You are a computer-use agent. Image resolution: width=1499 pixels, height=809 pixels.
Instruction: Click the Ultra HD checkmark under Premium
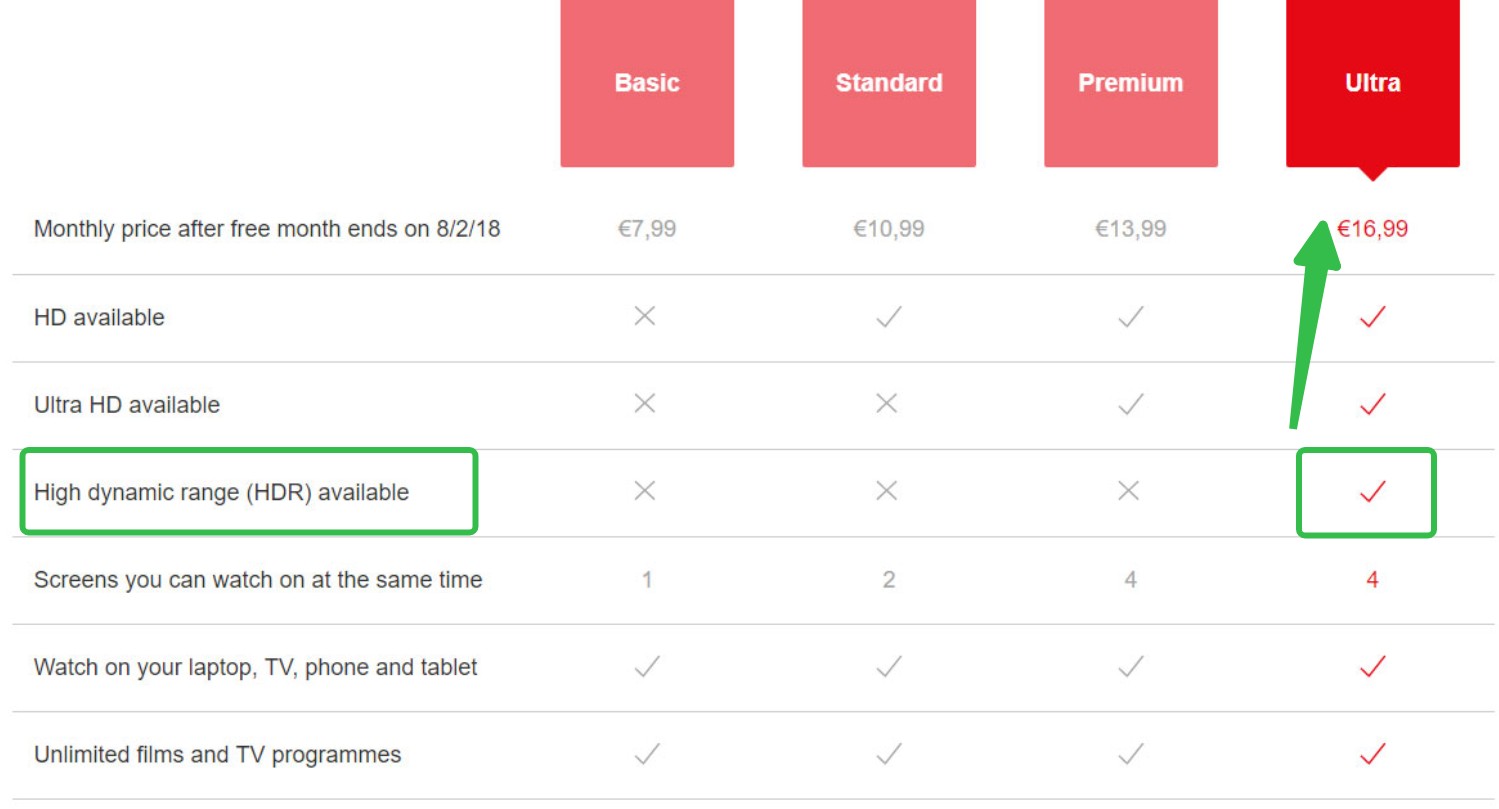1130,404
